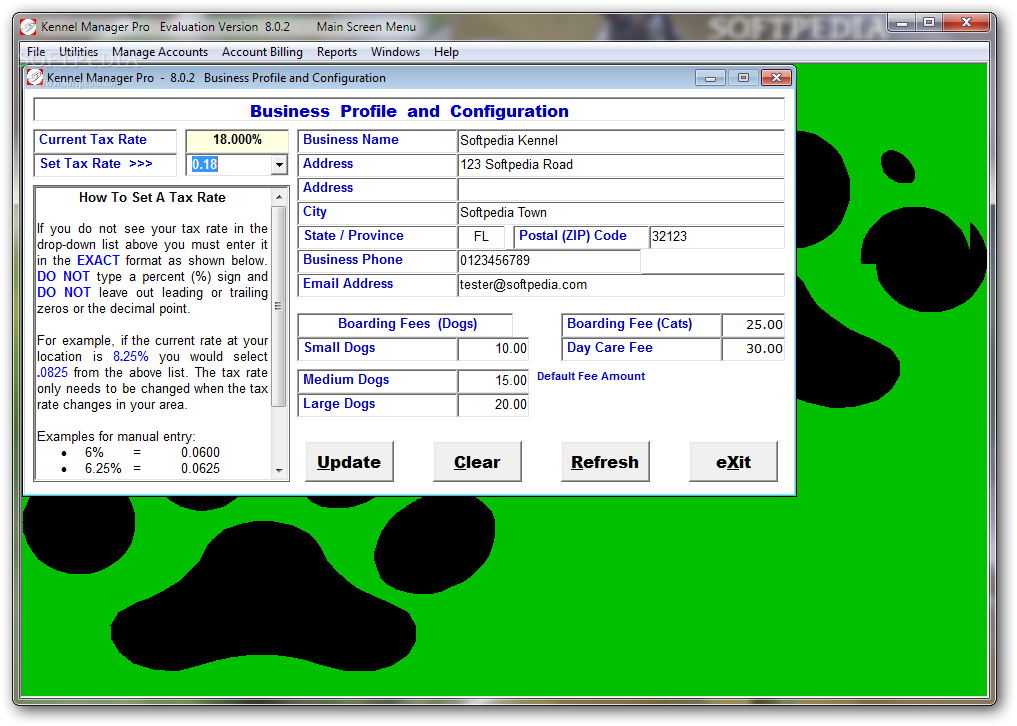
Task: Click the 0.0600 manual entry example
Action: (x=200, y=452)
